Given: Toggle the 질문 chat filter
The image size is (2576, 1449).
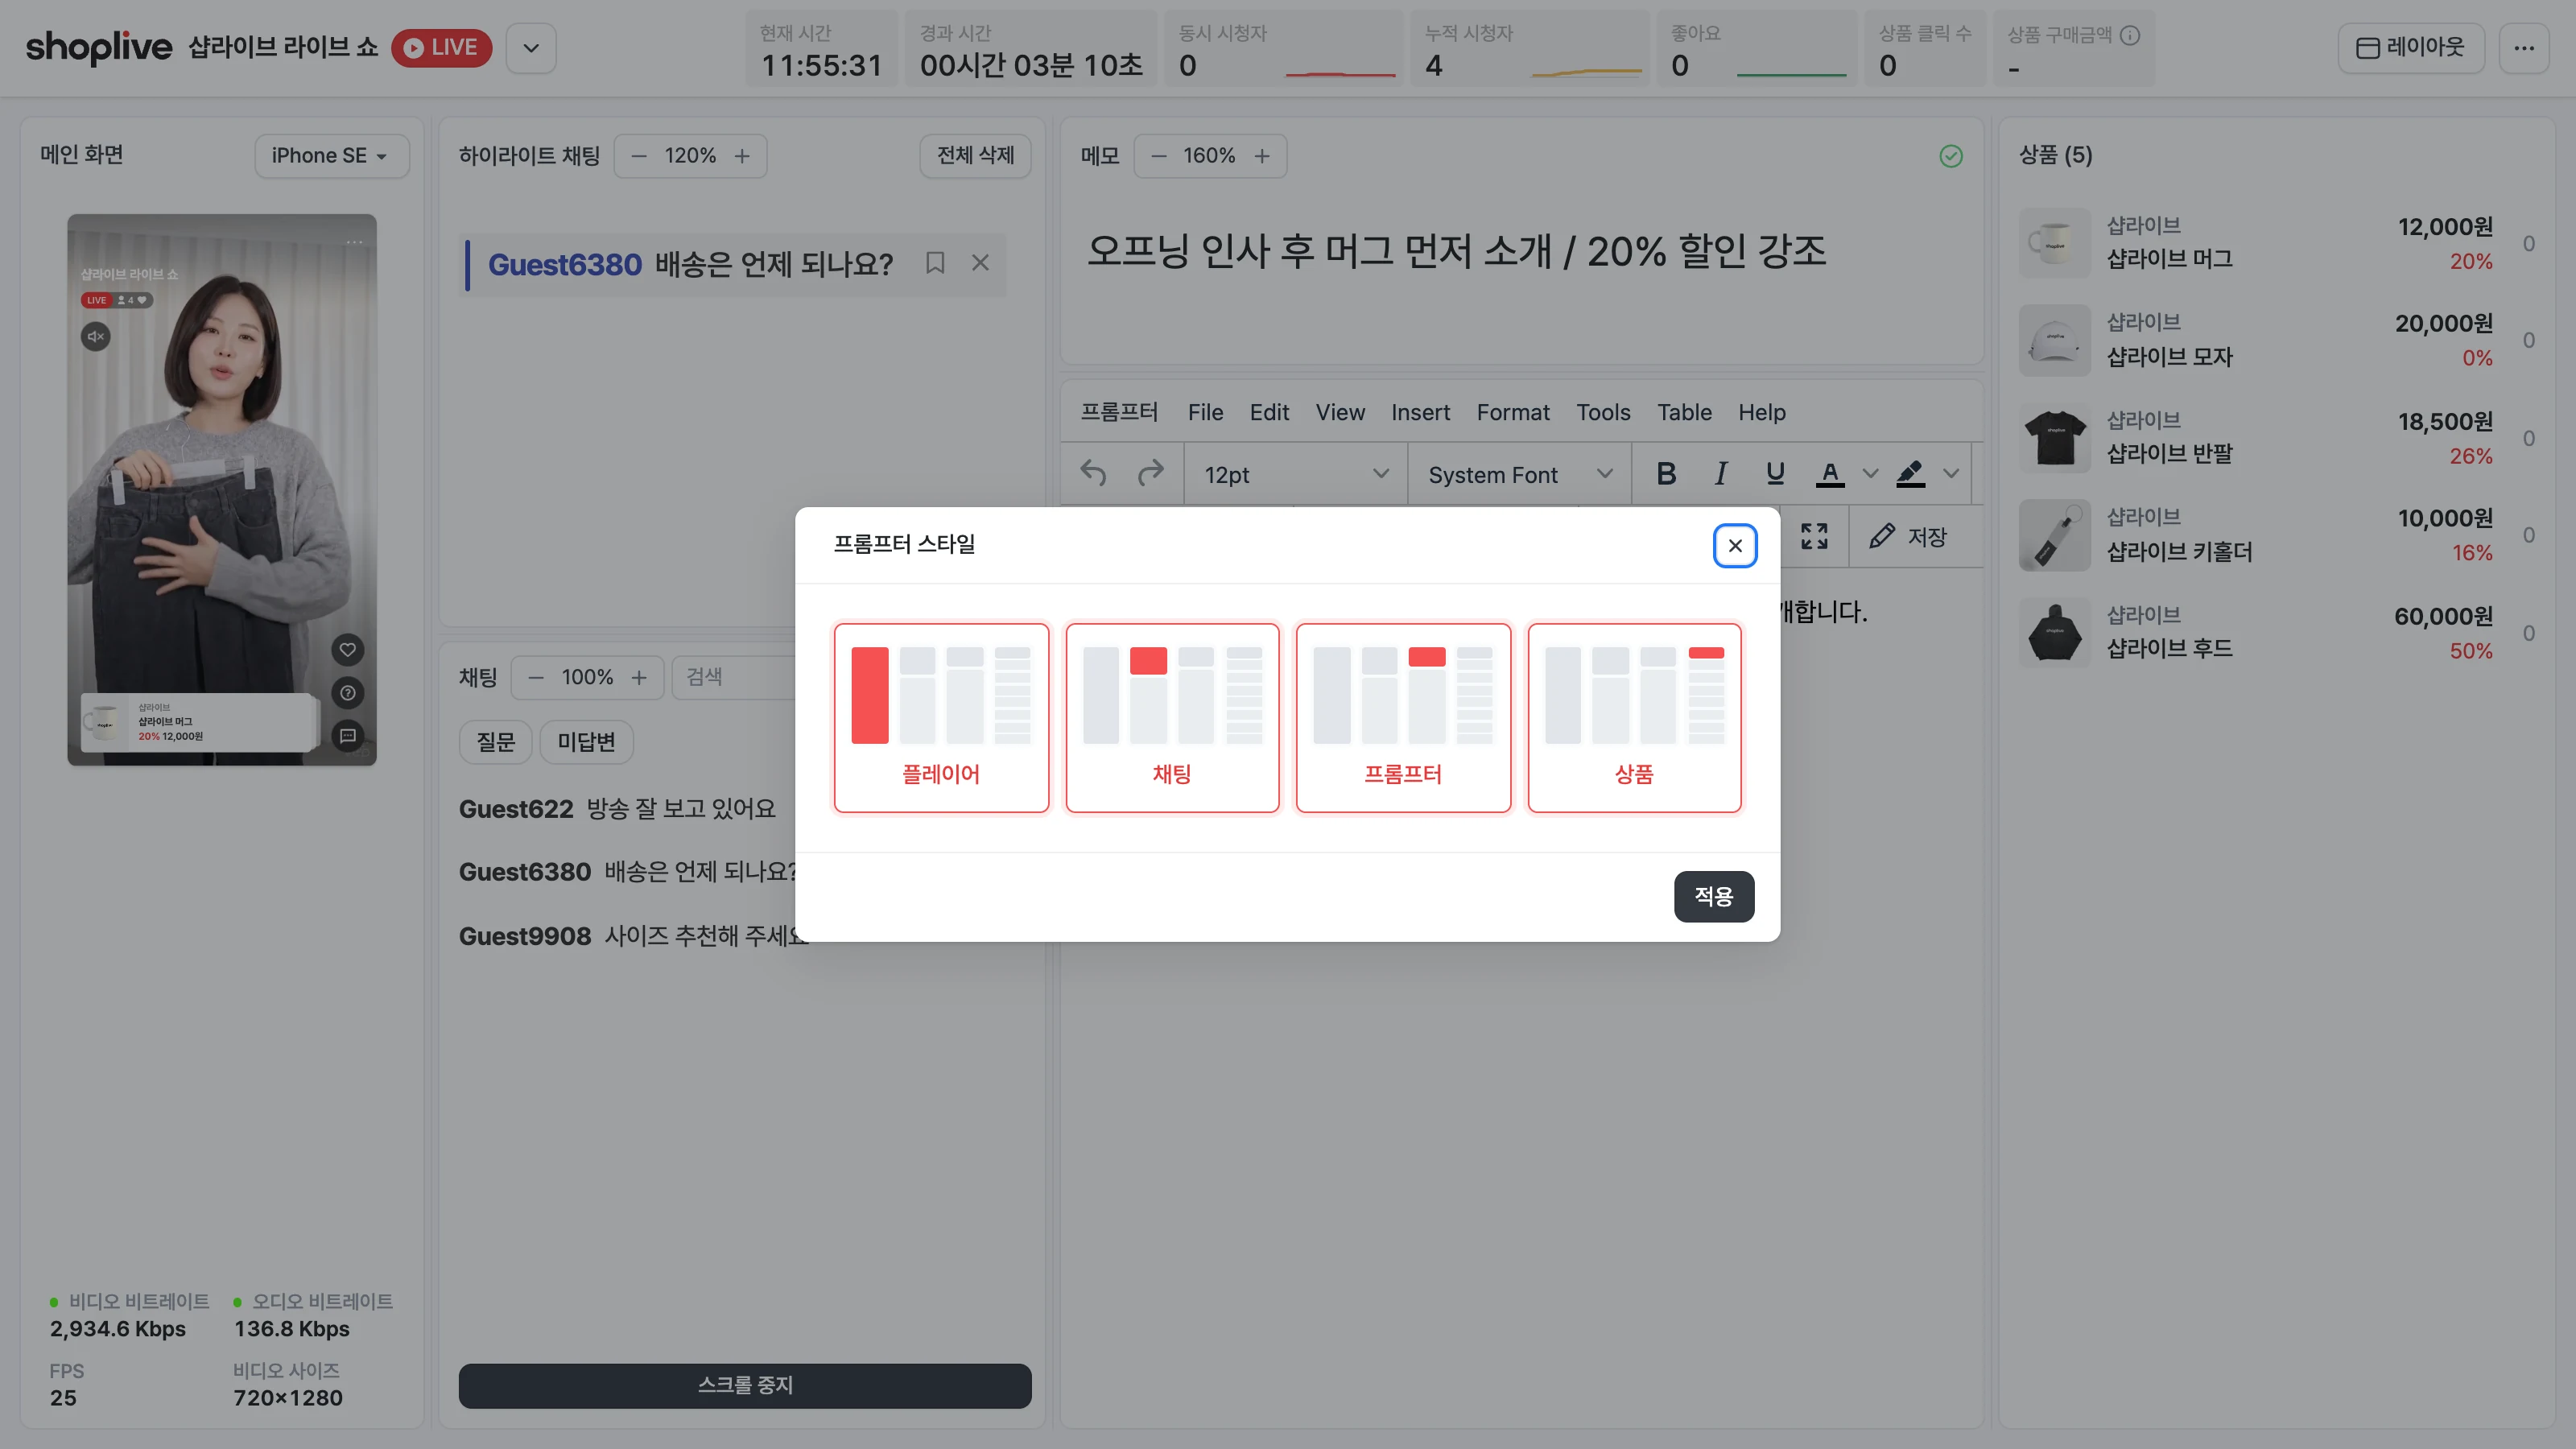Looking at the screenshot, I should point(495,742).
